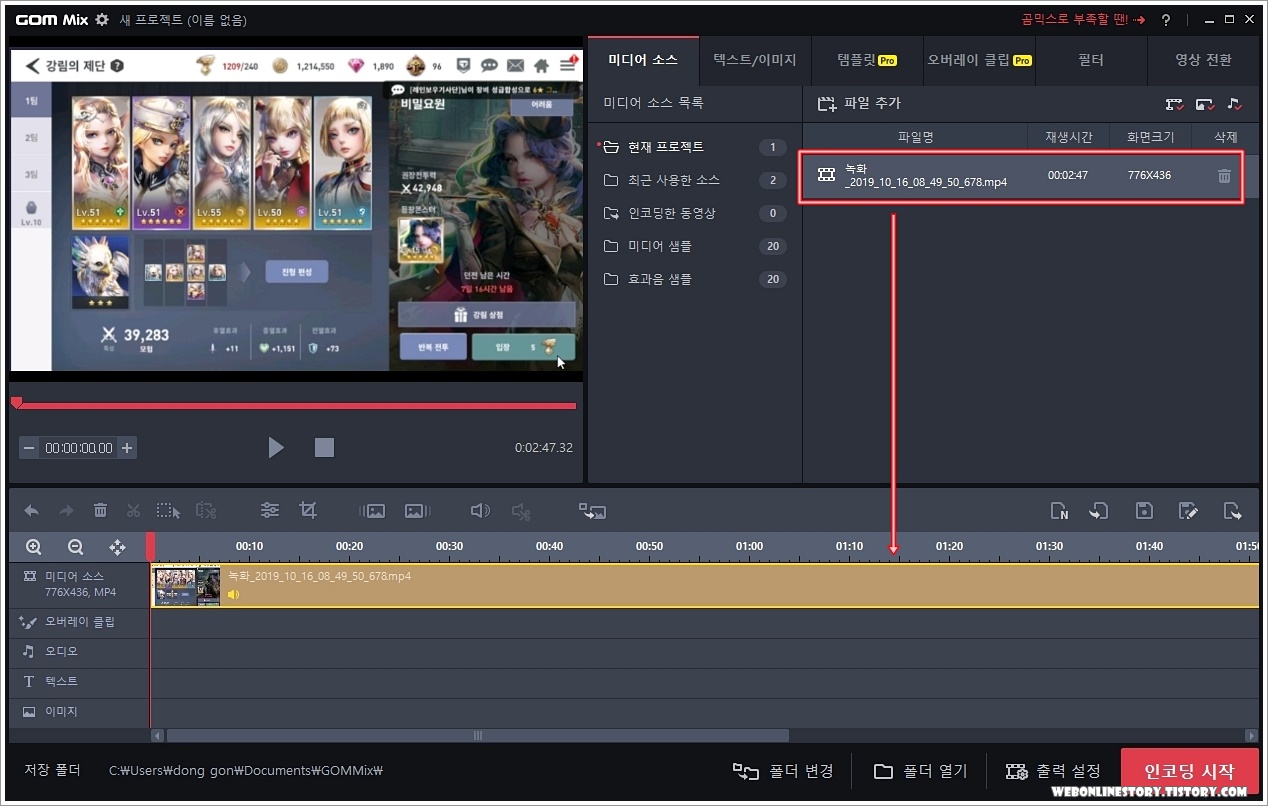
Task: Open 출력 설정 output settings
Action: point(1053,771)
